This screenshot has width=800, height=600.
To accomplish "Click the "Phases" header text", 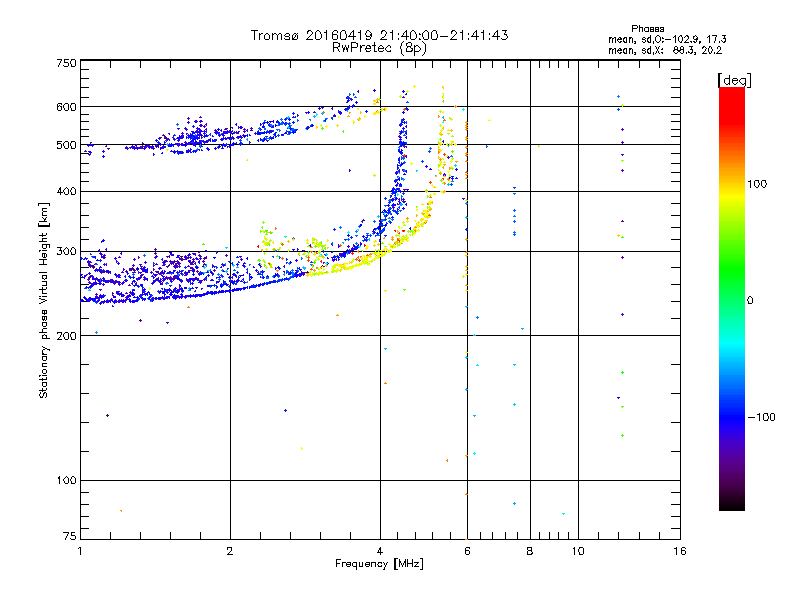I will pyautogui.click(x=647, y=29).
